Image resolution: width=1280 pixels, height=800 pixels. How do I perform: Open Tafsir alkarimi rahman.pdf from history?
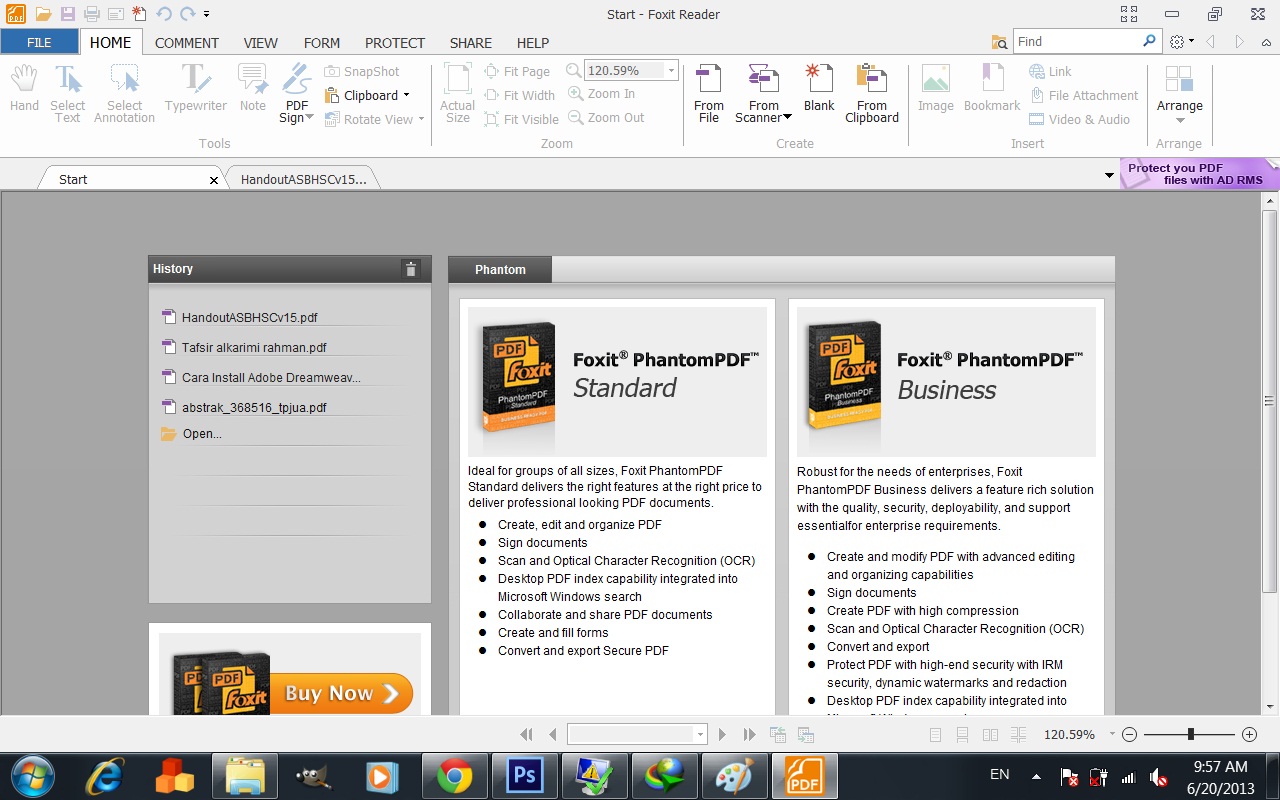[254, 348]
